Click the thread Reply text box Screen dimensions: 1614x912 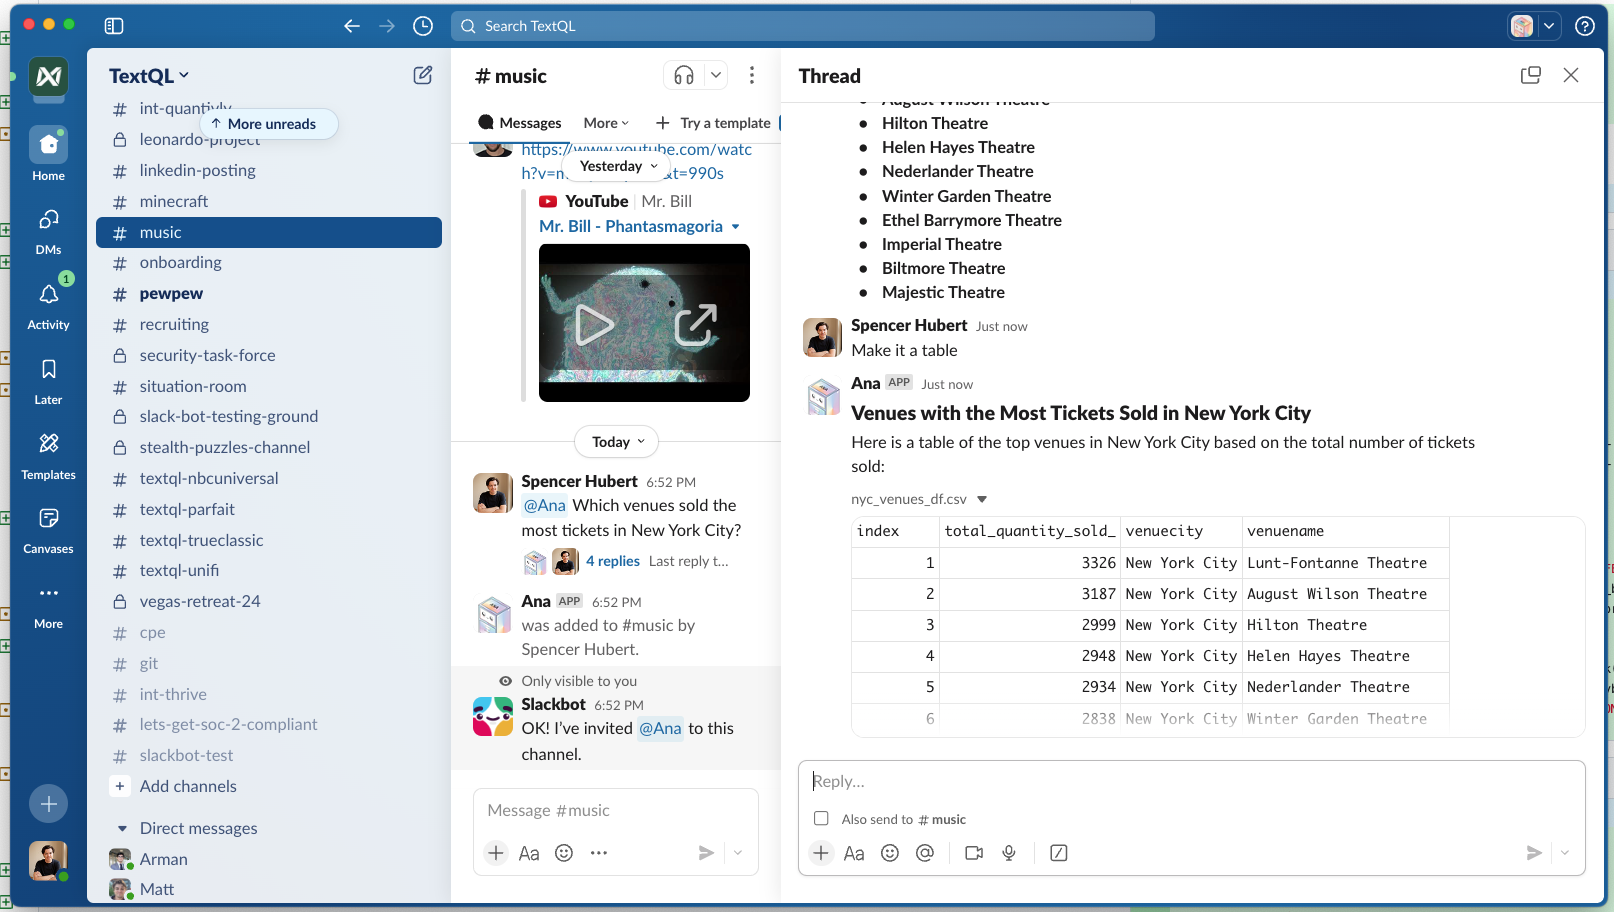[x=1191, y=781]
